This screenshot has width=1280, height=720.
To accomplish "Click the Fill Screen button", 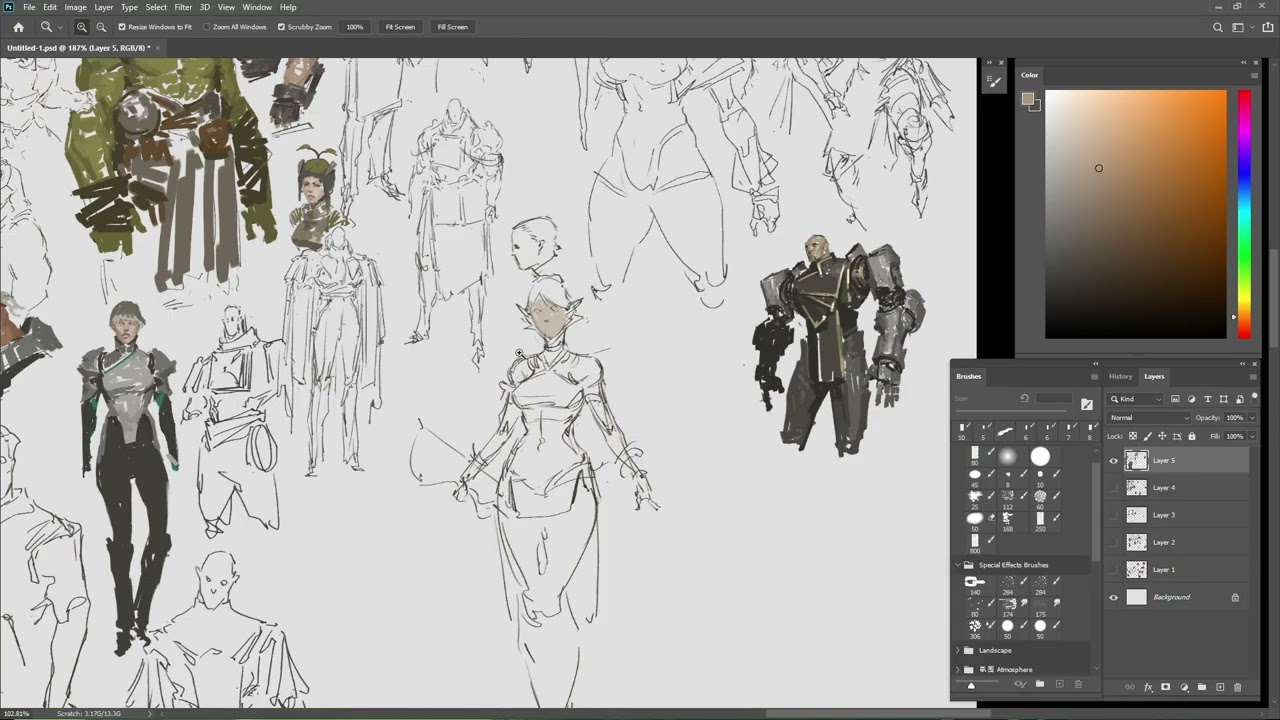I will tap(452, 27).
